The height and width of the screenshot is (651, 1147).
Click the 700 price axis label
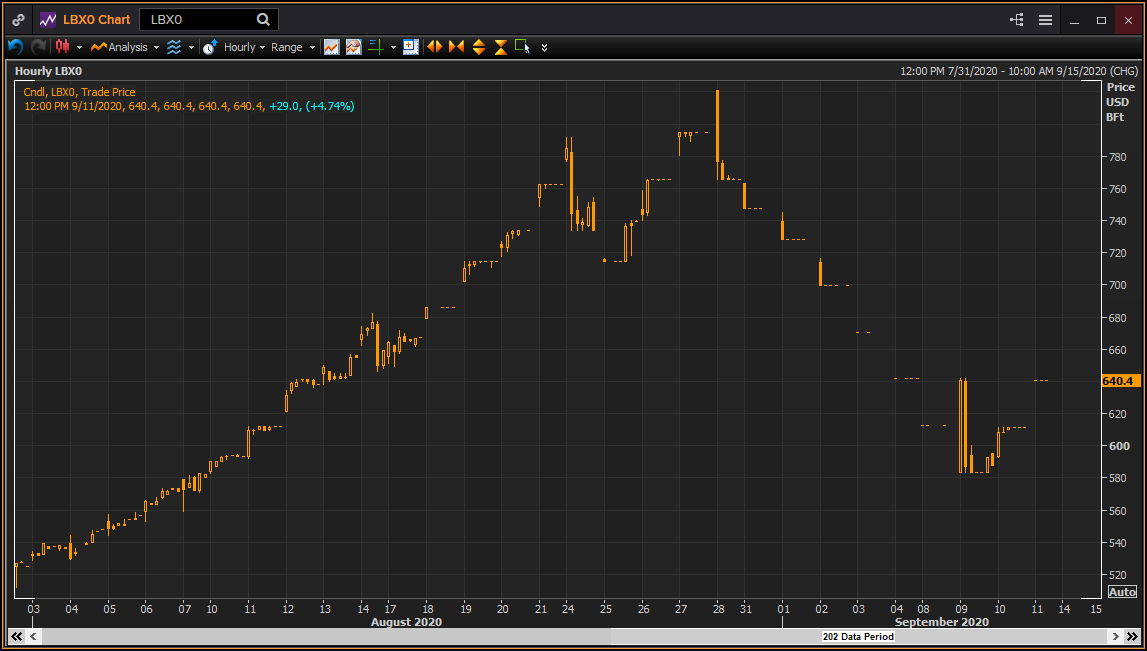pos(1117,285)
